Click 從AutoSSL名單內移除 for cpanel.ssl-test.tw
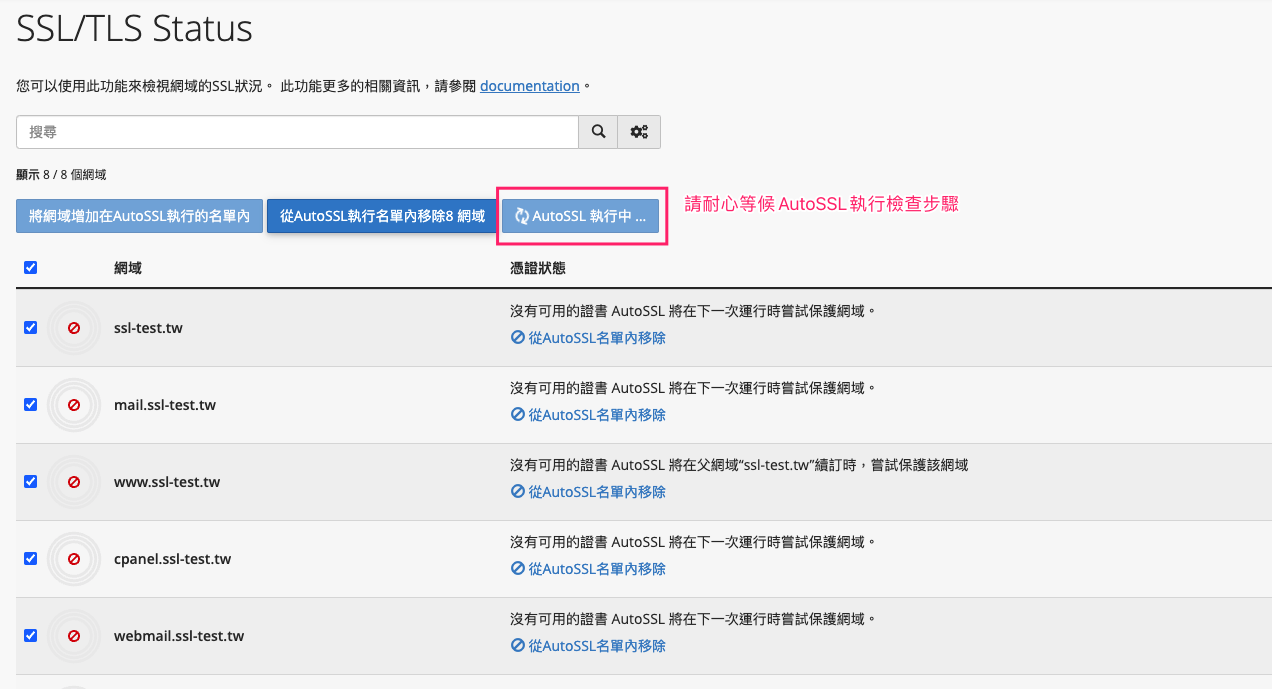1272x689 pixels. [x=588, y=569]
